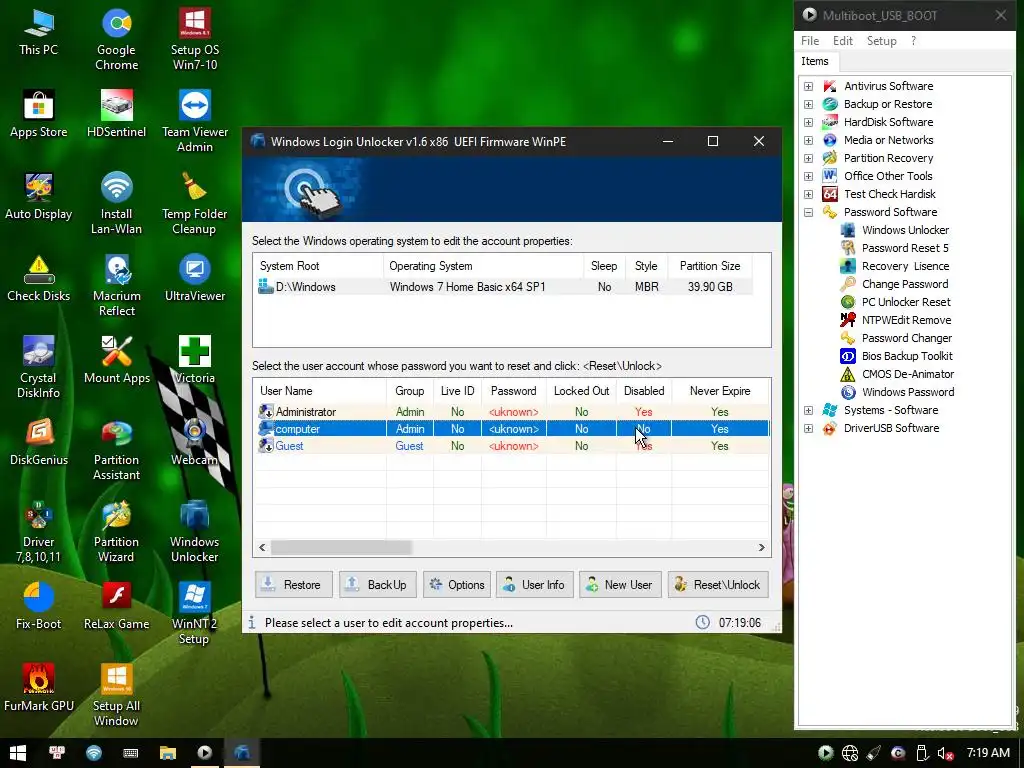Click the New User button
Screen dimensions: 1024x768
[620, 584]
